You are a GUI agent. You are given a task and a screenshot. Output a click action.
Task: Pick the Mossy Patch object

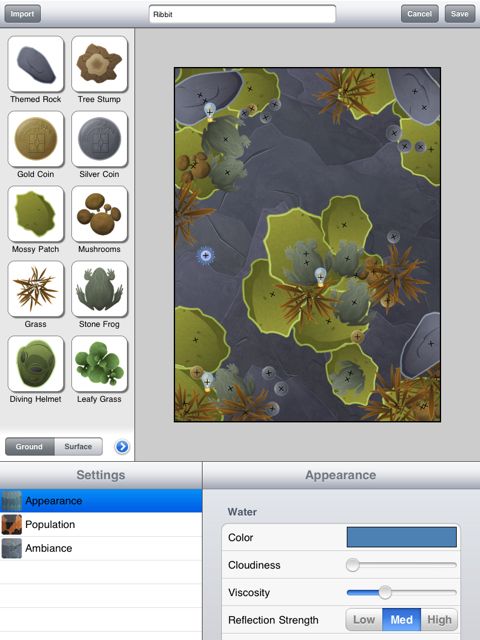pos(36,214)
